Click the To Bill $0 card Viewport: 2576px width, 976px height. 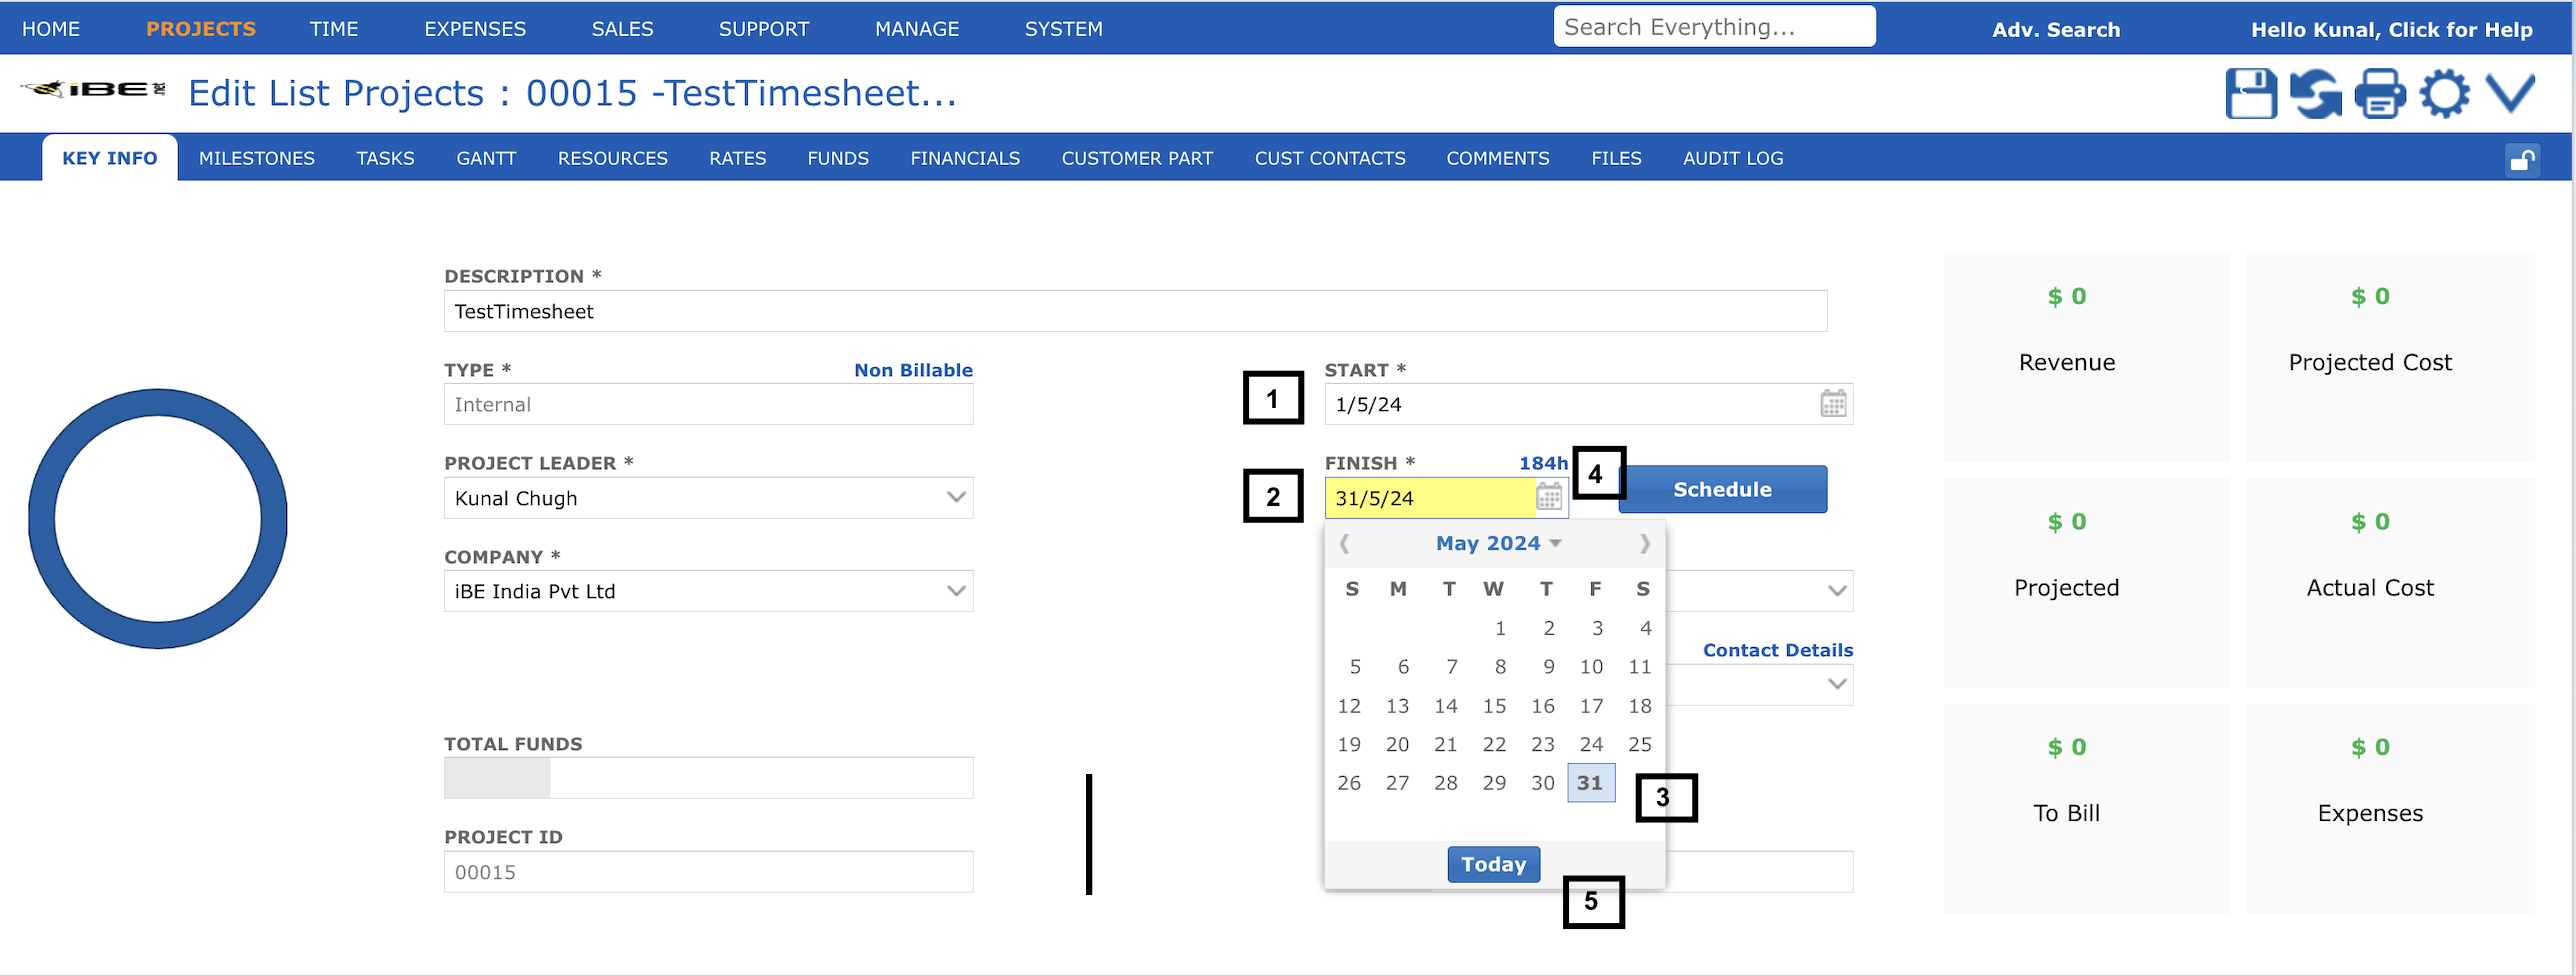[2086, 808]
